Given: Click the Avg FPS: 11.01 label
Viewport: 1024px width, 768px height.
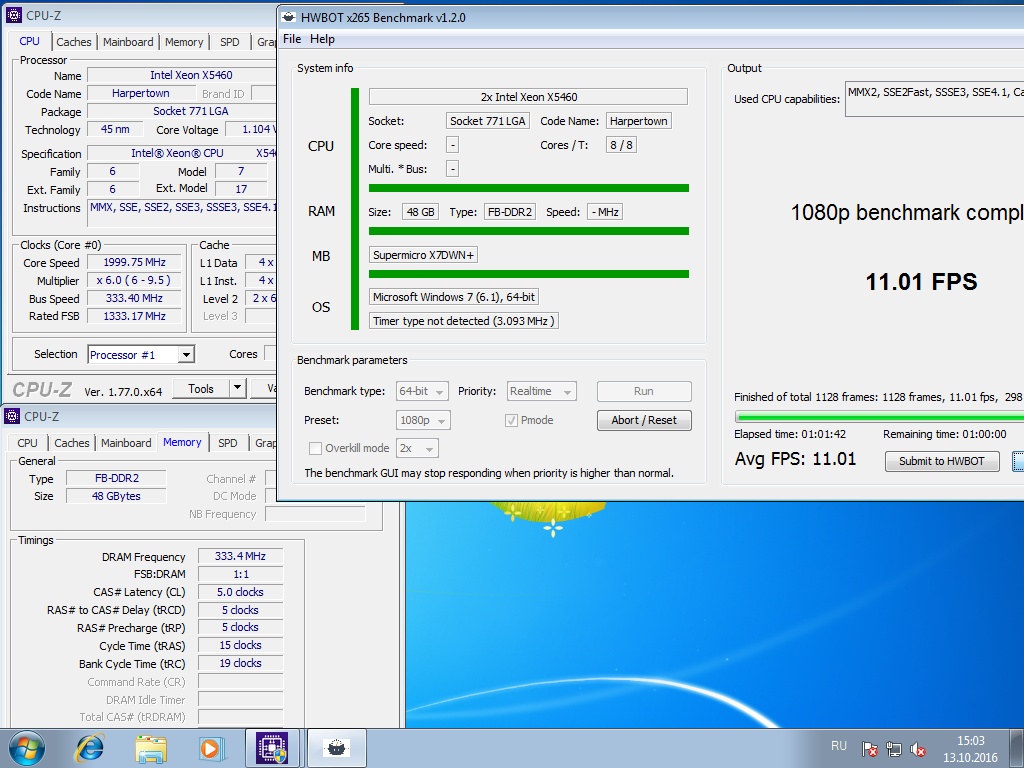Looking at the screenshot, I should (795, 459).
